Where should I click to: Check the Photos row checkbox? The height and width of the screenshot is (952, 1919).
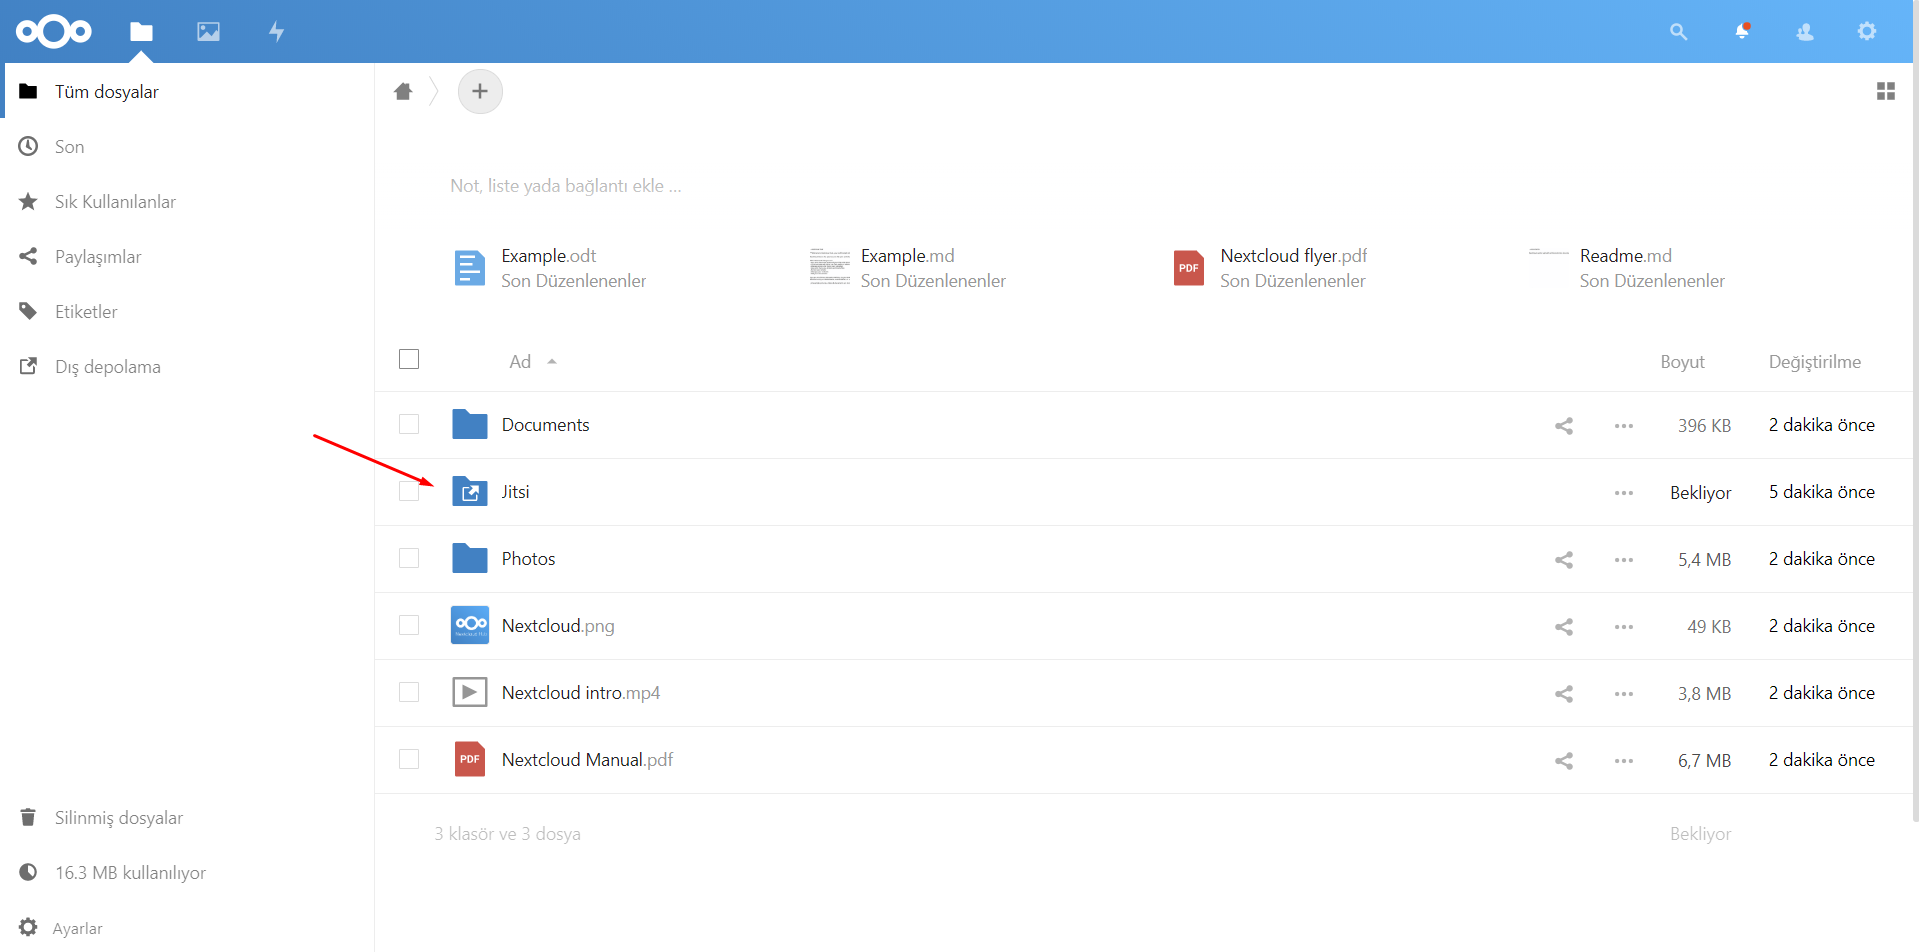click(409, 558)
